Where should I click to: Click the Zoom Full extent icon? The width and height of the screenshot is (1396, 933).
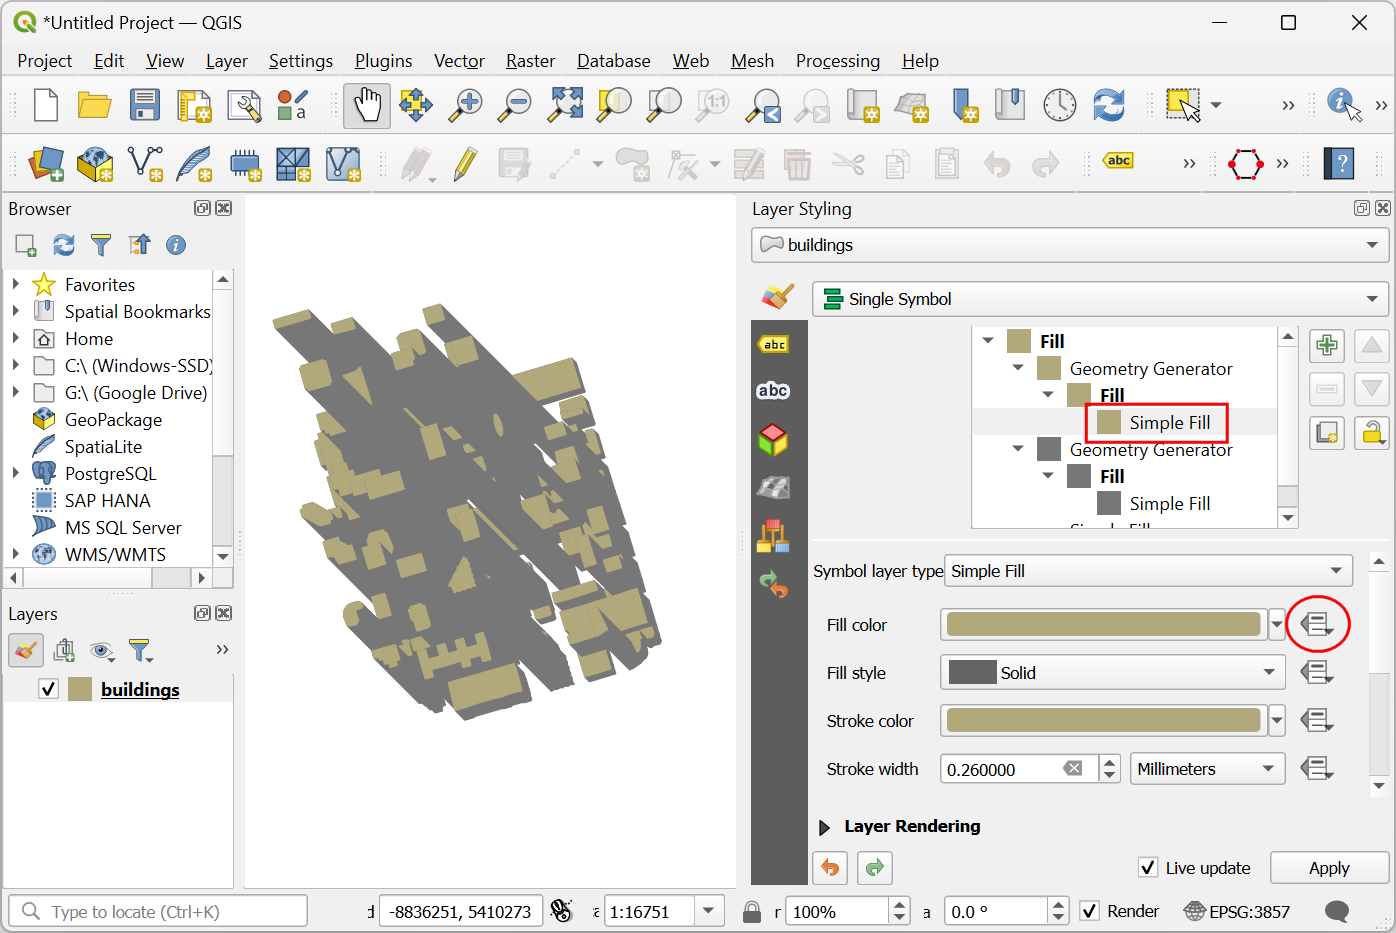(565, 105)
